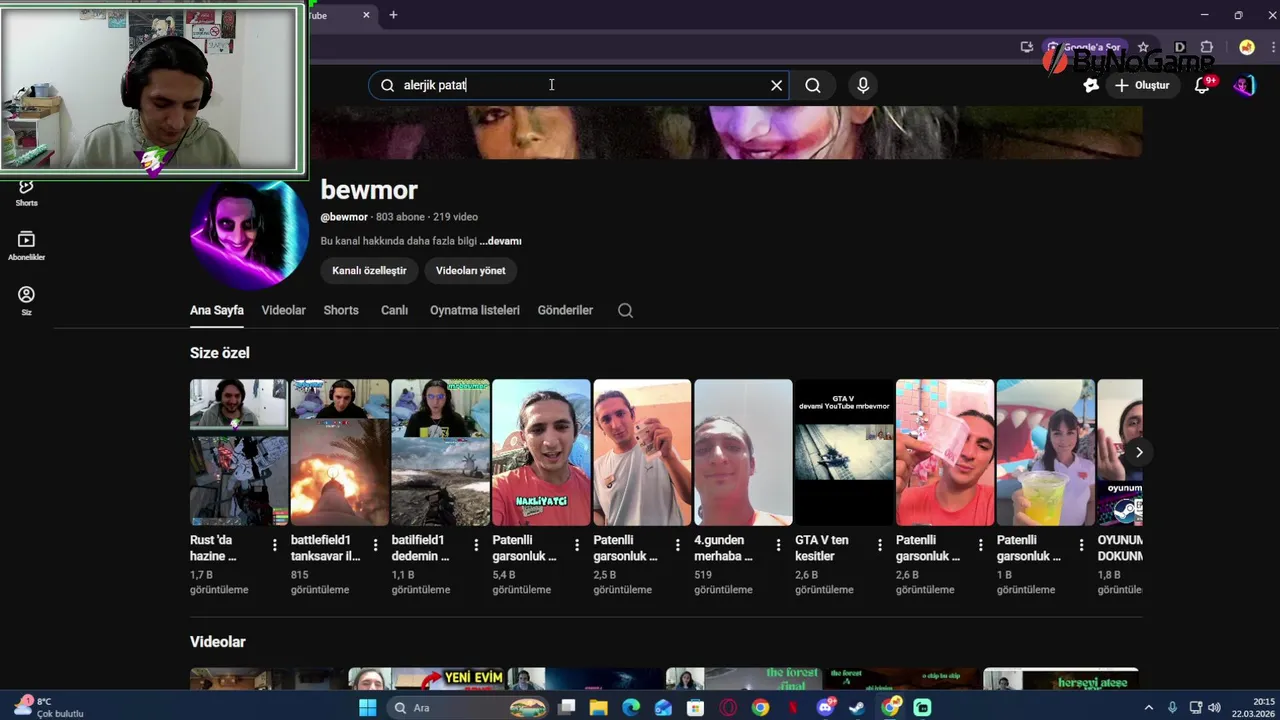
Task: Show hidden system tray icons chevron
Action: [1148, 708]
